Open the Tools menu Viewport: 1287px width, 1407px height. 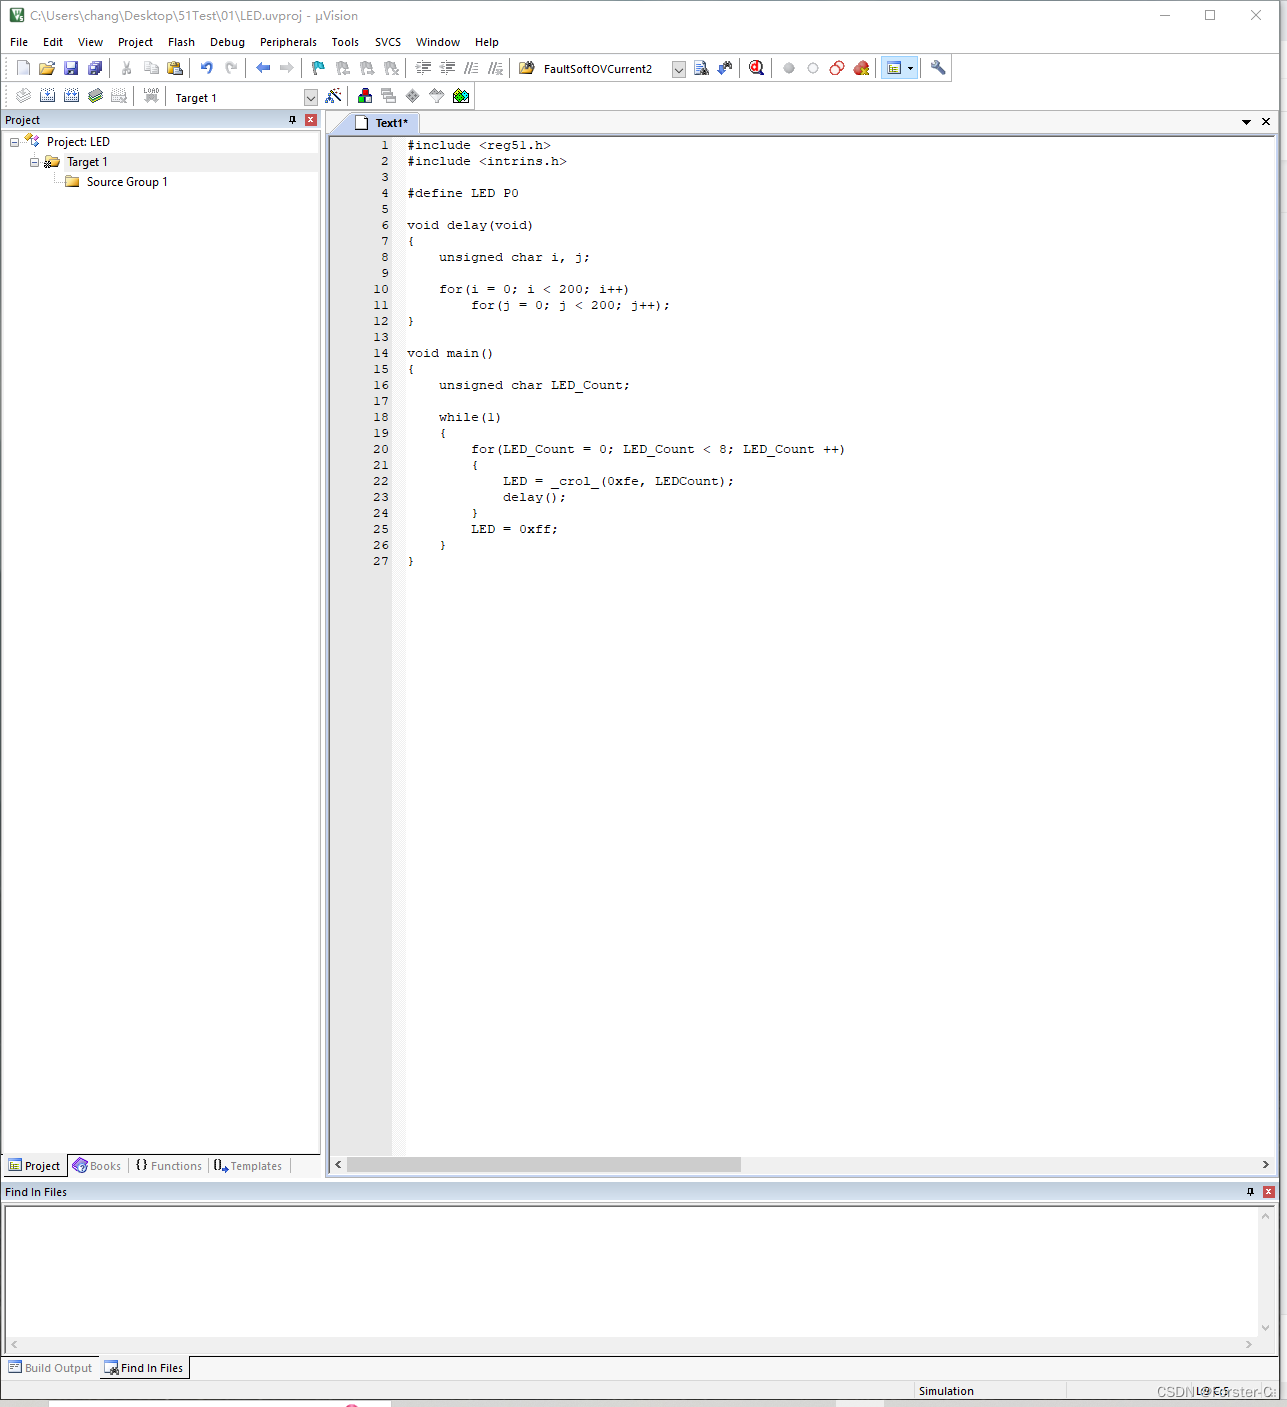click(x=345, y=42)
